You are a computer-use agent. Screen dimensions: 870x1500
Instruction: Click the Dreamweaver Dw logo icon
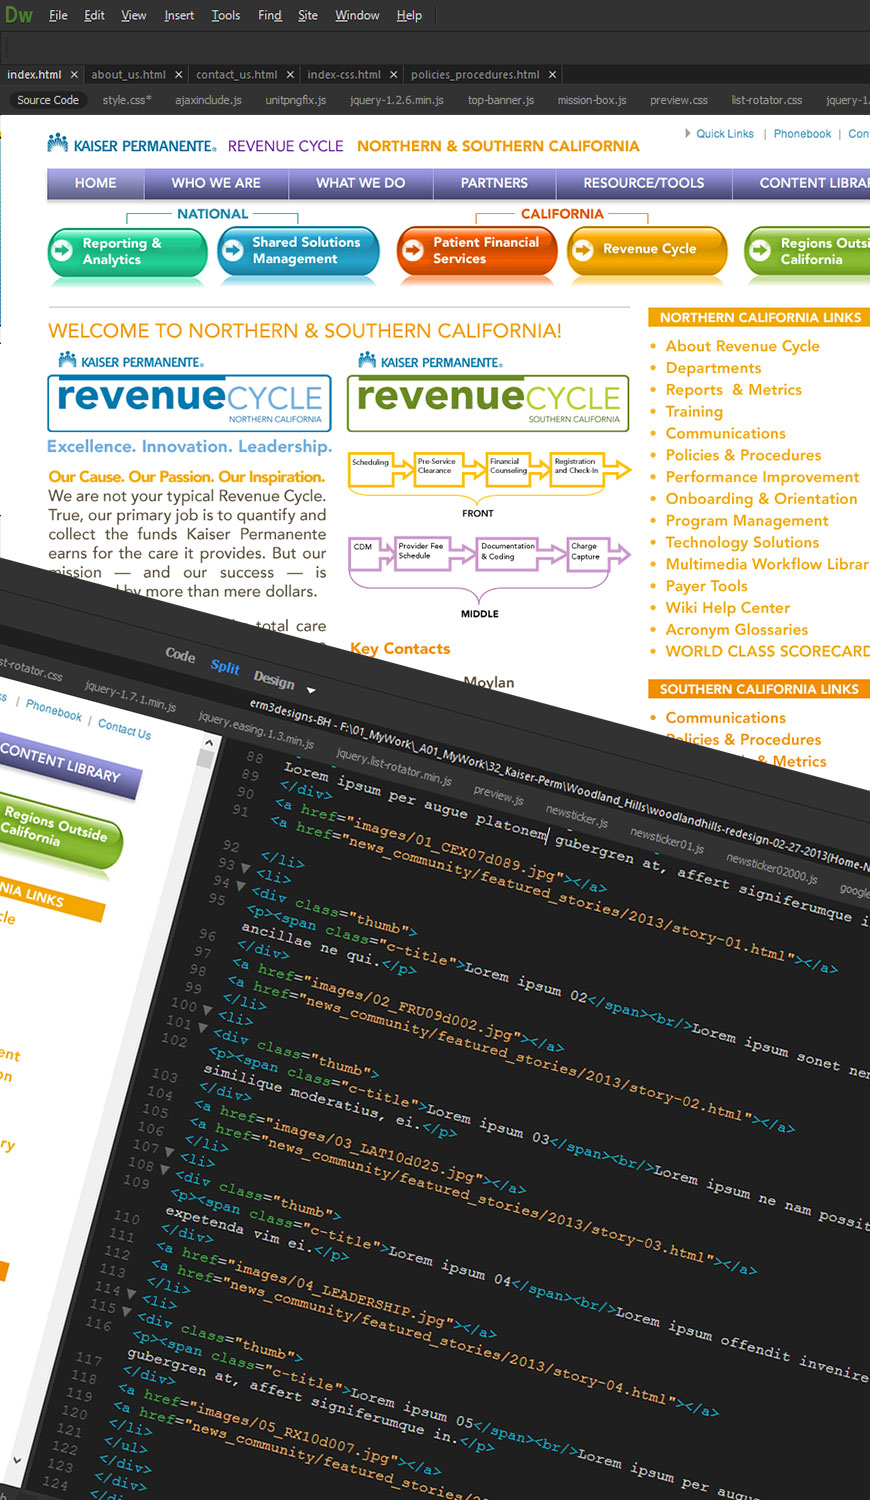click(19, 15)
